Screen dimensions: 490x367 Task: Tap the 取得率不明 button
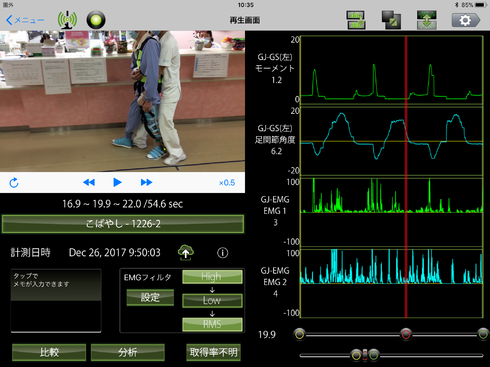(x=213, y=352)
